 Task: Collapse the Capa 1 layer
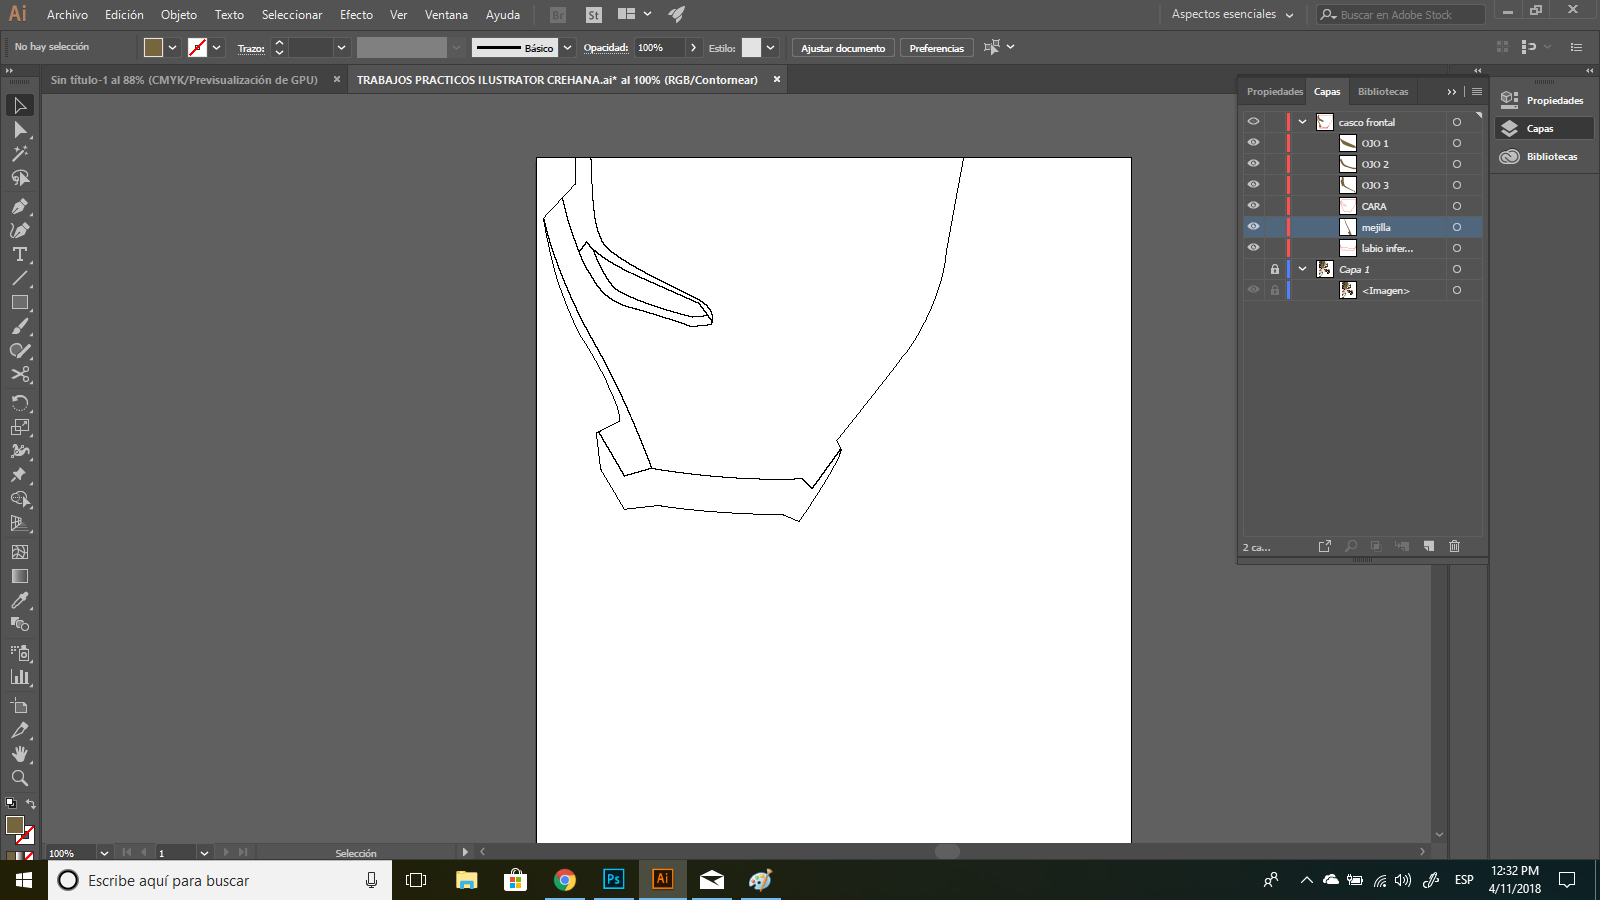coord(1302,269)
